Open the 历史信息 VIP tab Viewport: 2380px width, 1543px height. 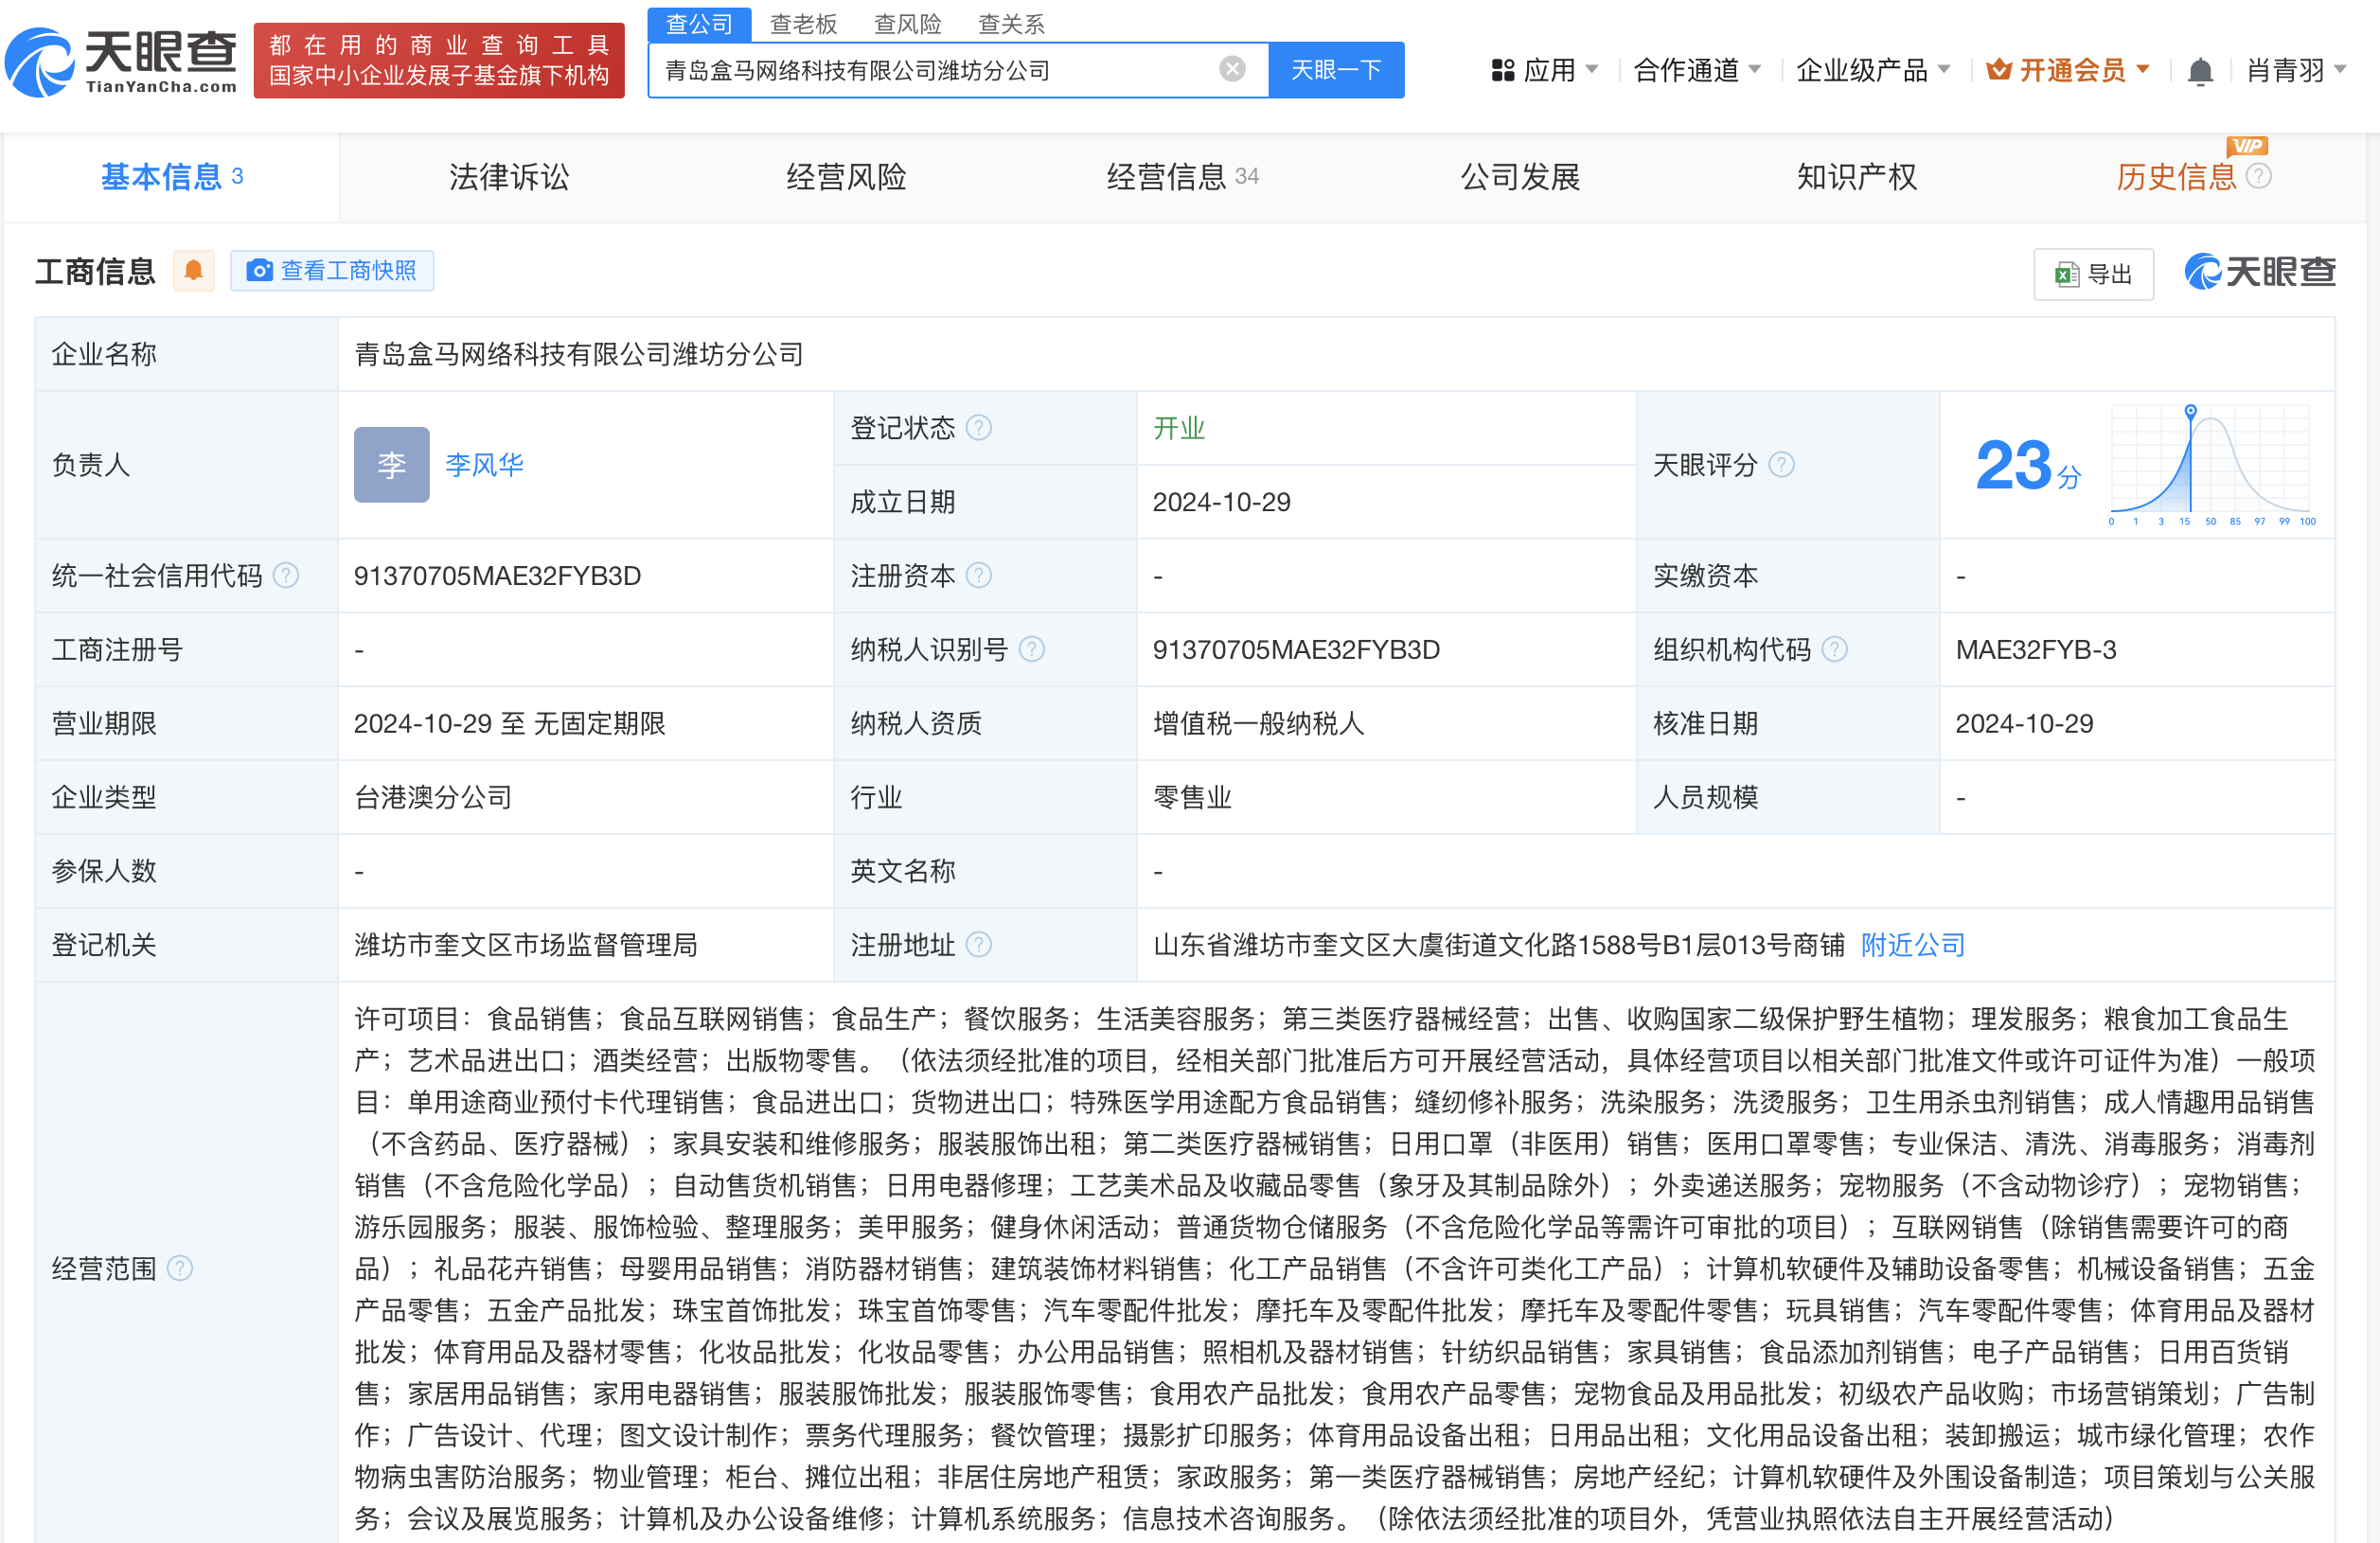2176,177
